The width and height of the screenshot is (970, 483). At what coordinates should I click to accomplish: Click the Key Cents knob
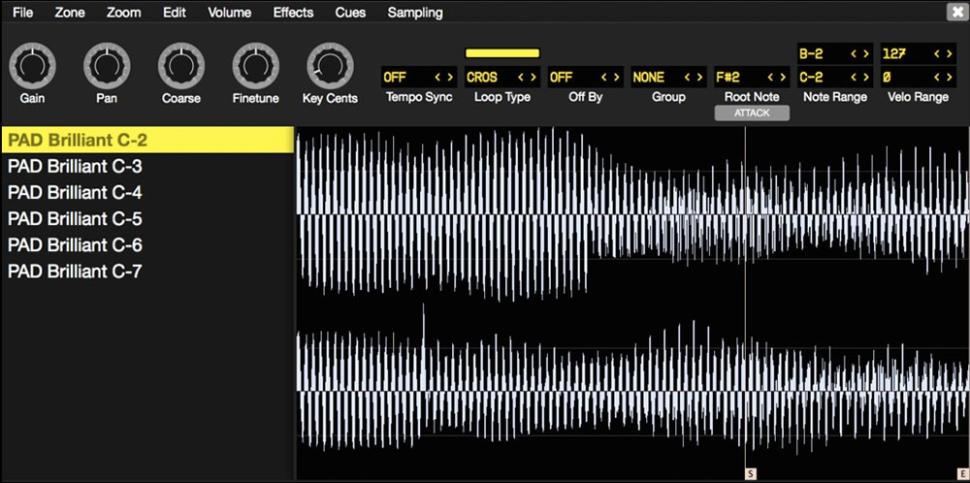pyautogui.click(x=330, y=66)
